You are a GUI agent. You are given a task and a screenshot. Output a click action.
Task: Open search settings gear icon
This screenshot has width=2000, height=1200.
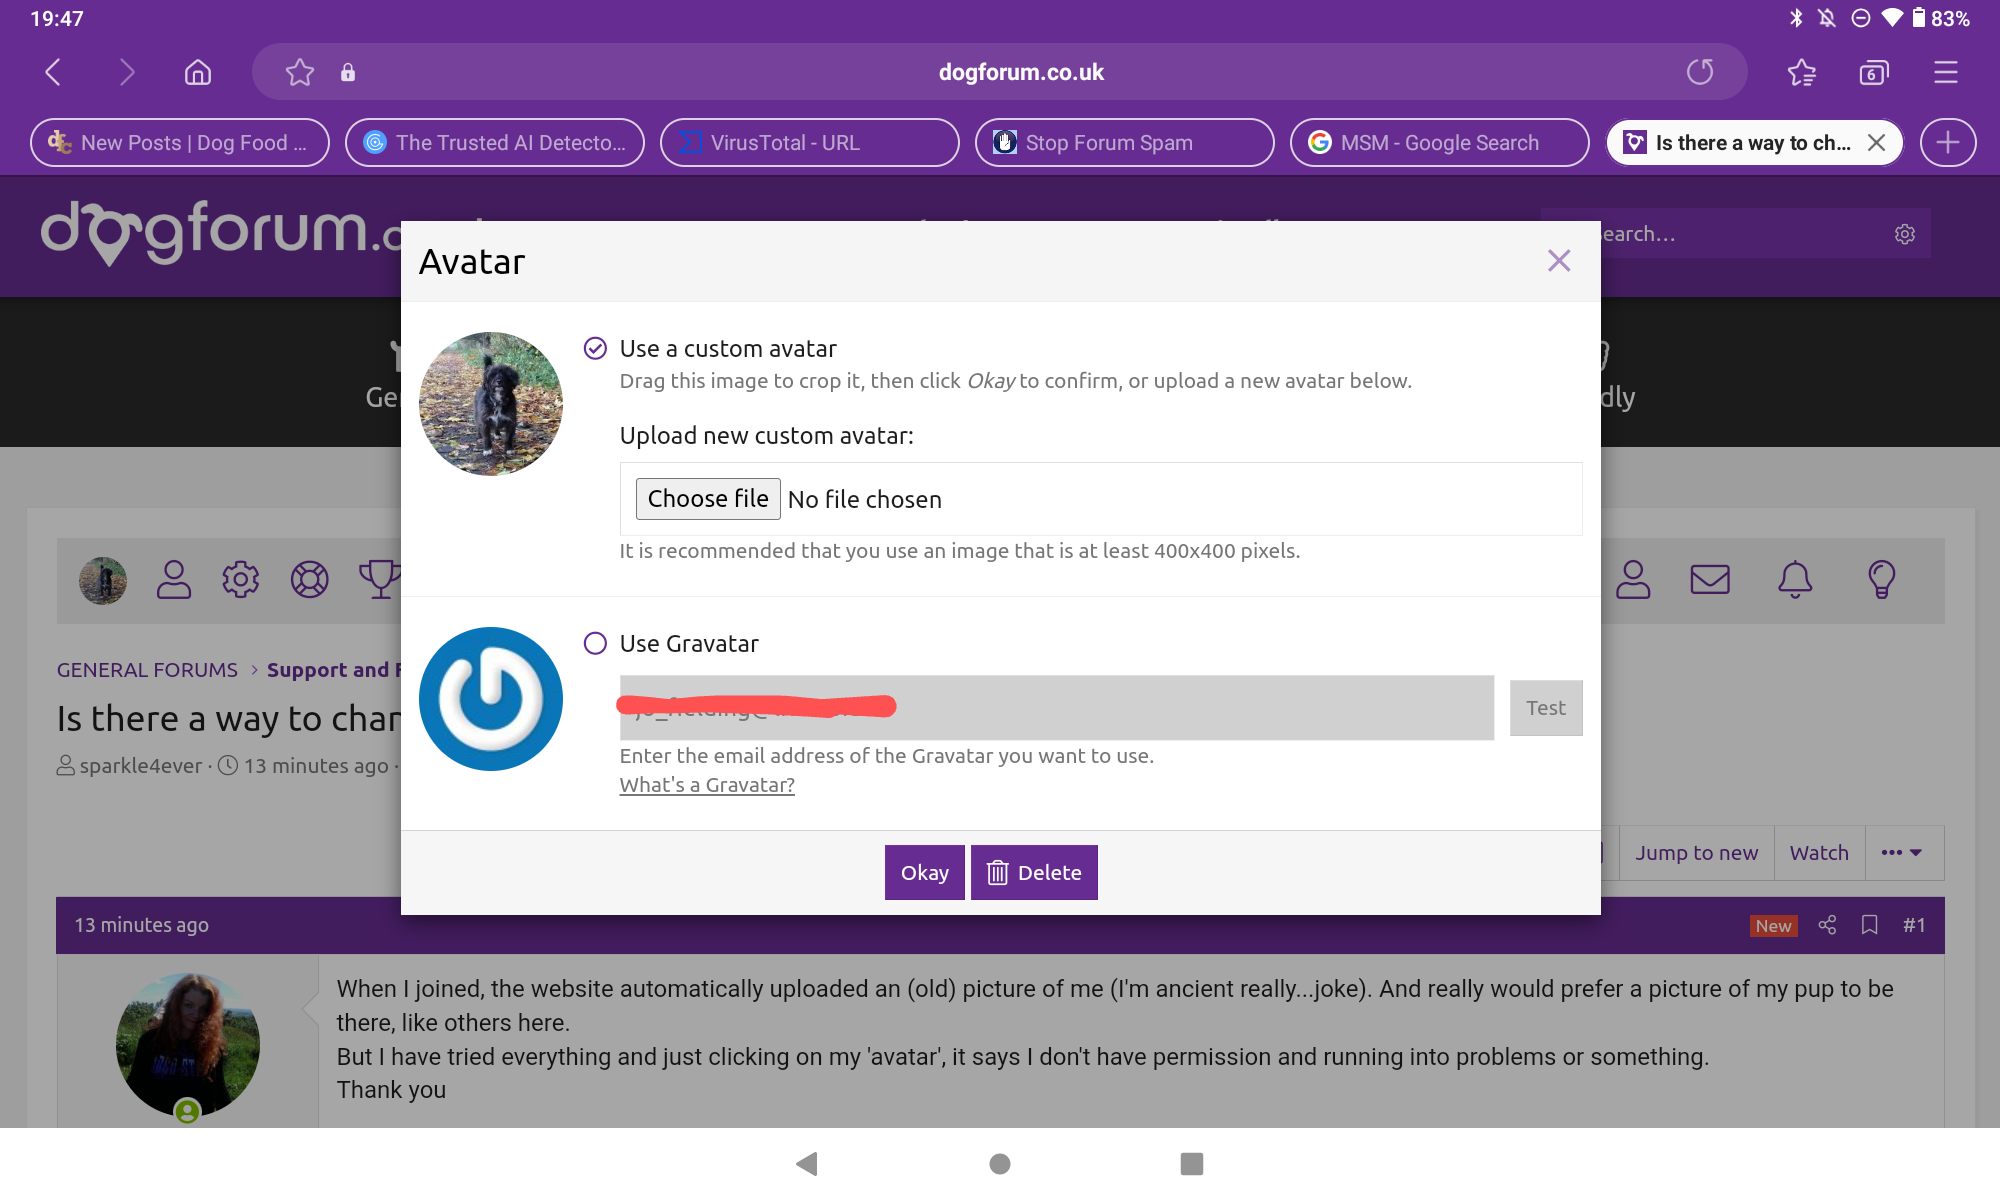pos(1905,234)
